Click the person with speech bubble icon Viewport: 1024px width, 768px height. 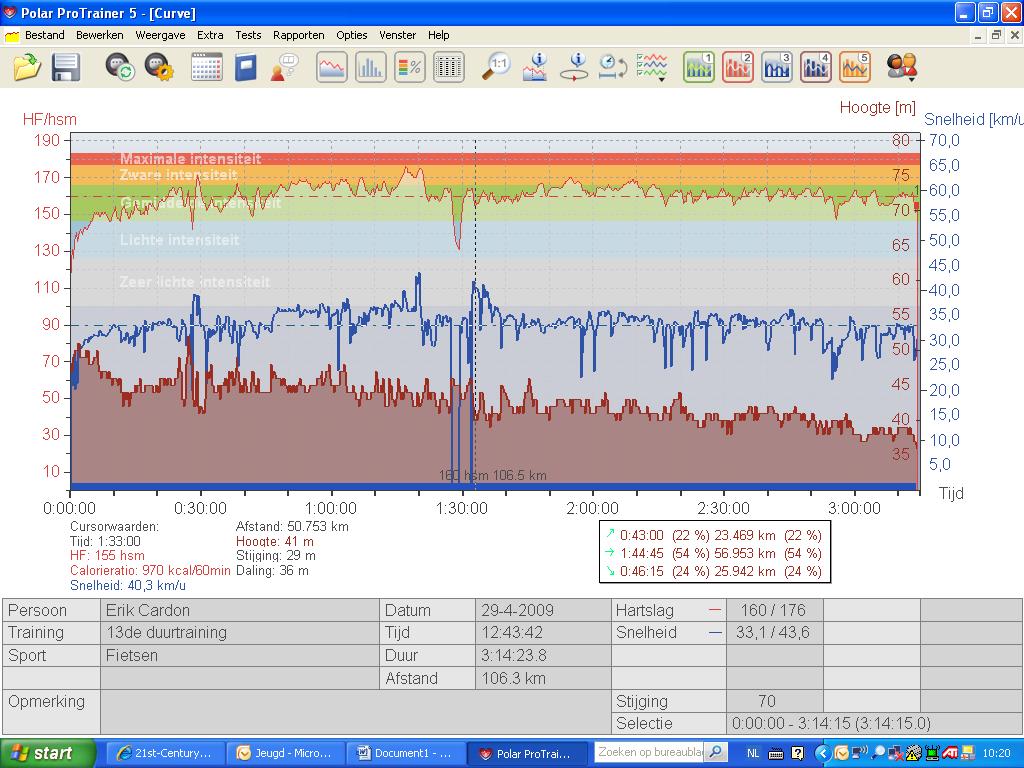pyautogui.click(x=284, y=67)
